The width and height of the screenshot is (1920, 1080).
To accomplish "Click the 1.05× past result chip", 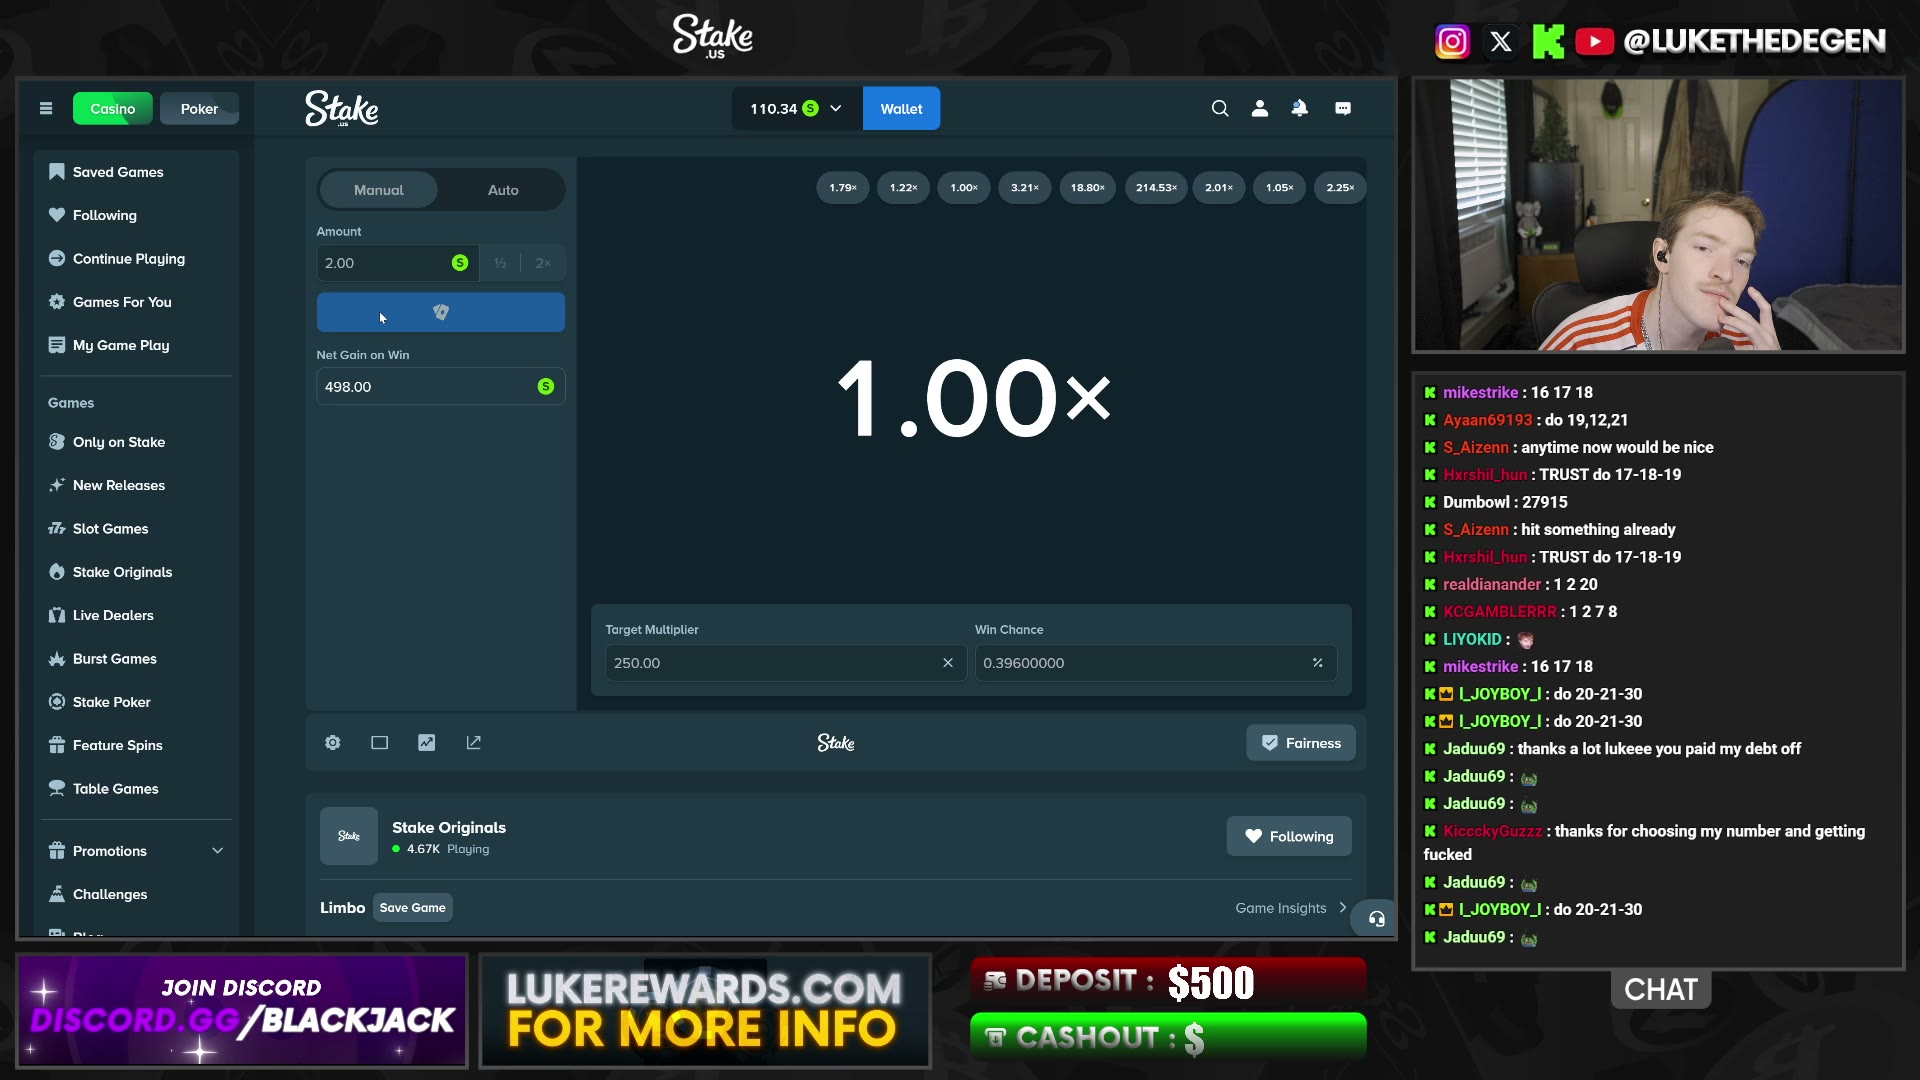I will click(x=1280, y=188).
